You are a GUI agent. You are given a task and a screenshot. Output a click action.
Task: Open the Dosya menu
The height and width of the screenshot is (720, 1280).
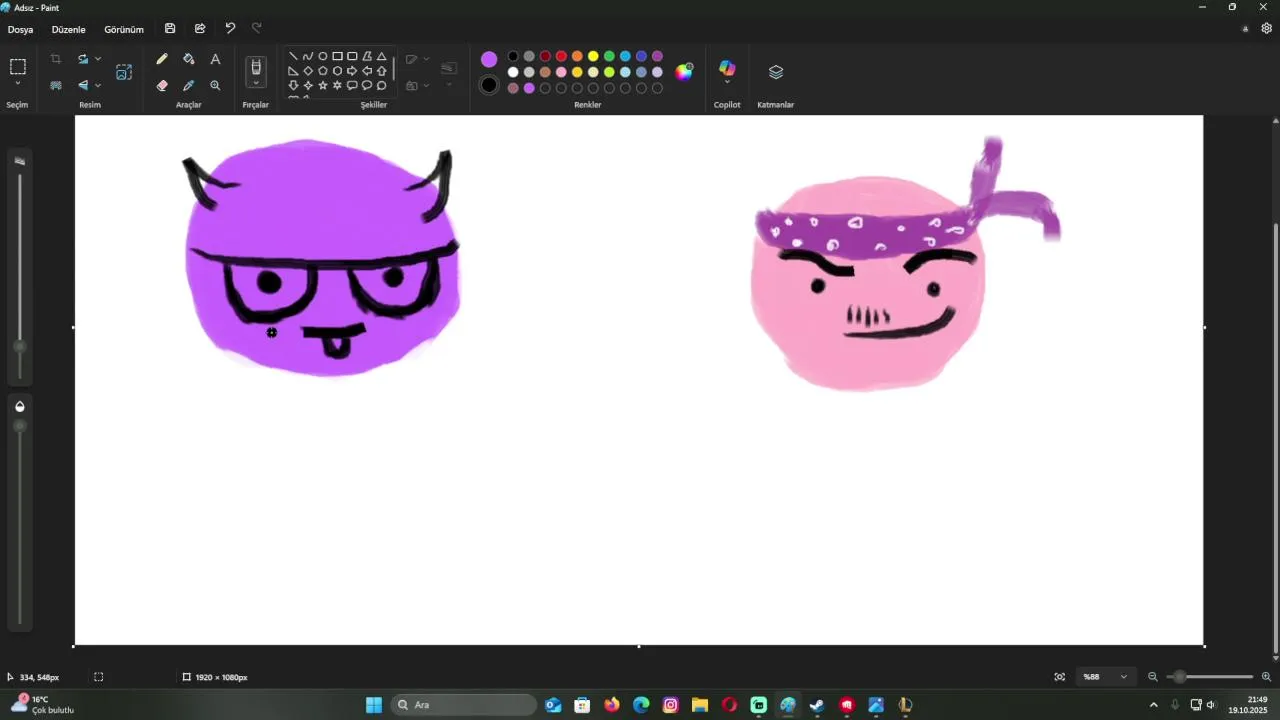click(x=21, y=29)
